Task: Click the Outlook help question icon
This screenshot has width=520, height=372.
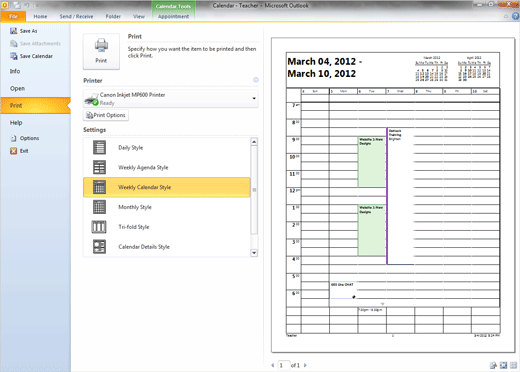Action: pyautogui.click(x=515, y=16)
